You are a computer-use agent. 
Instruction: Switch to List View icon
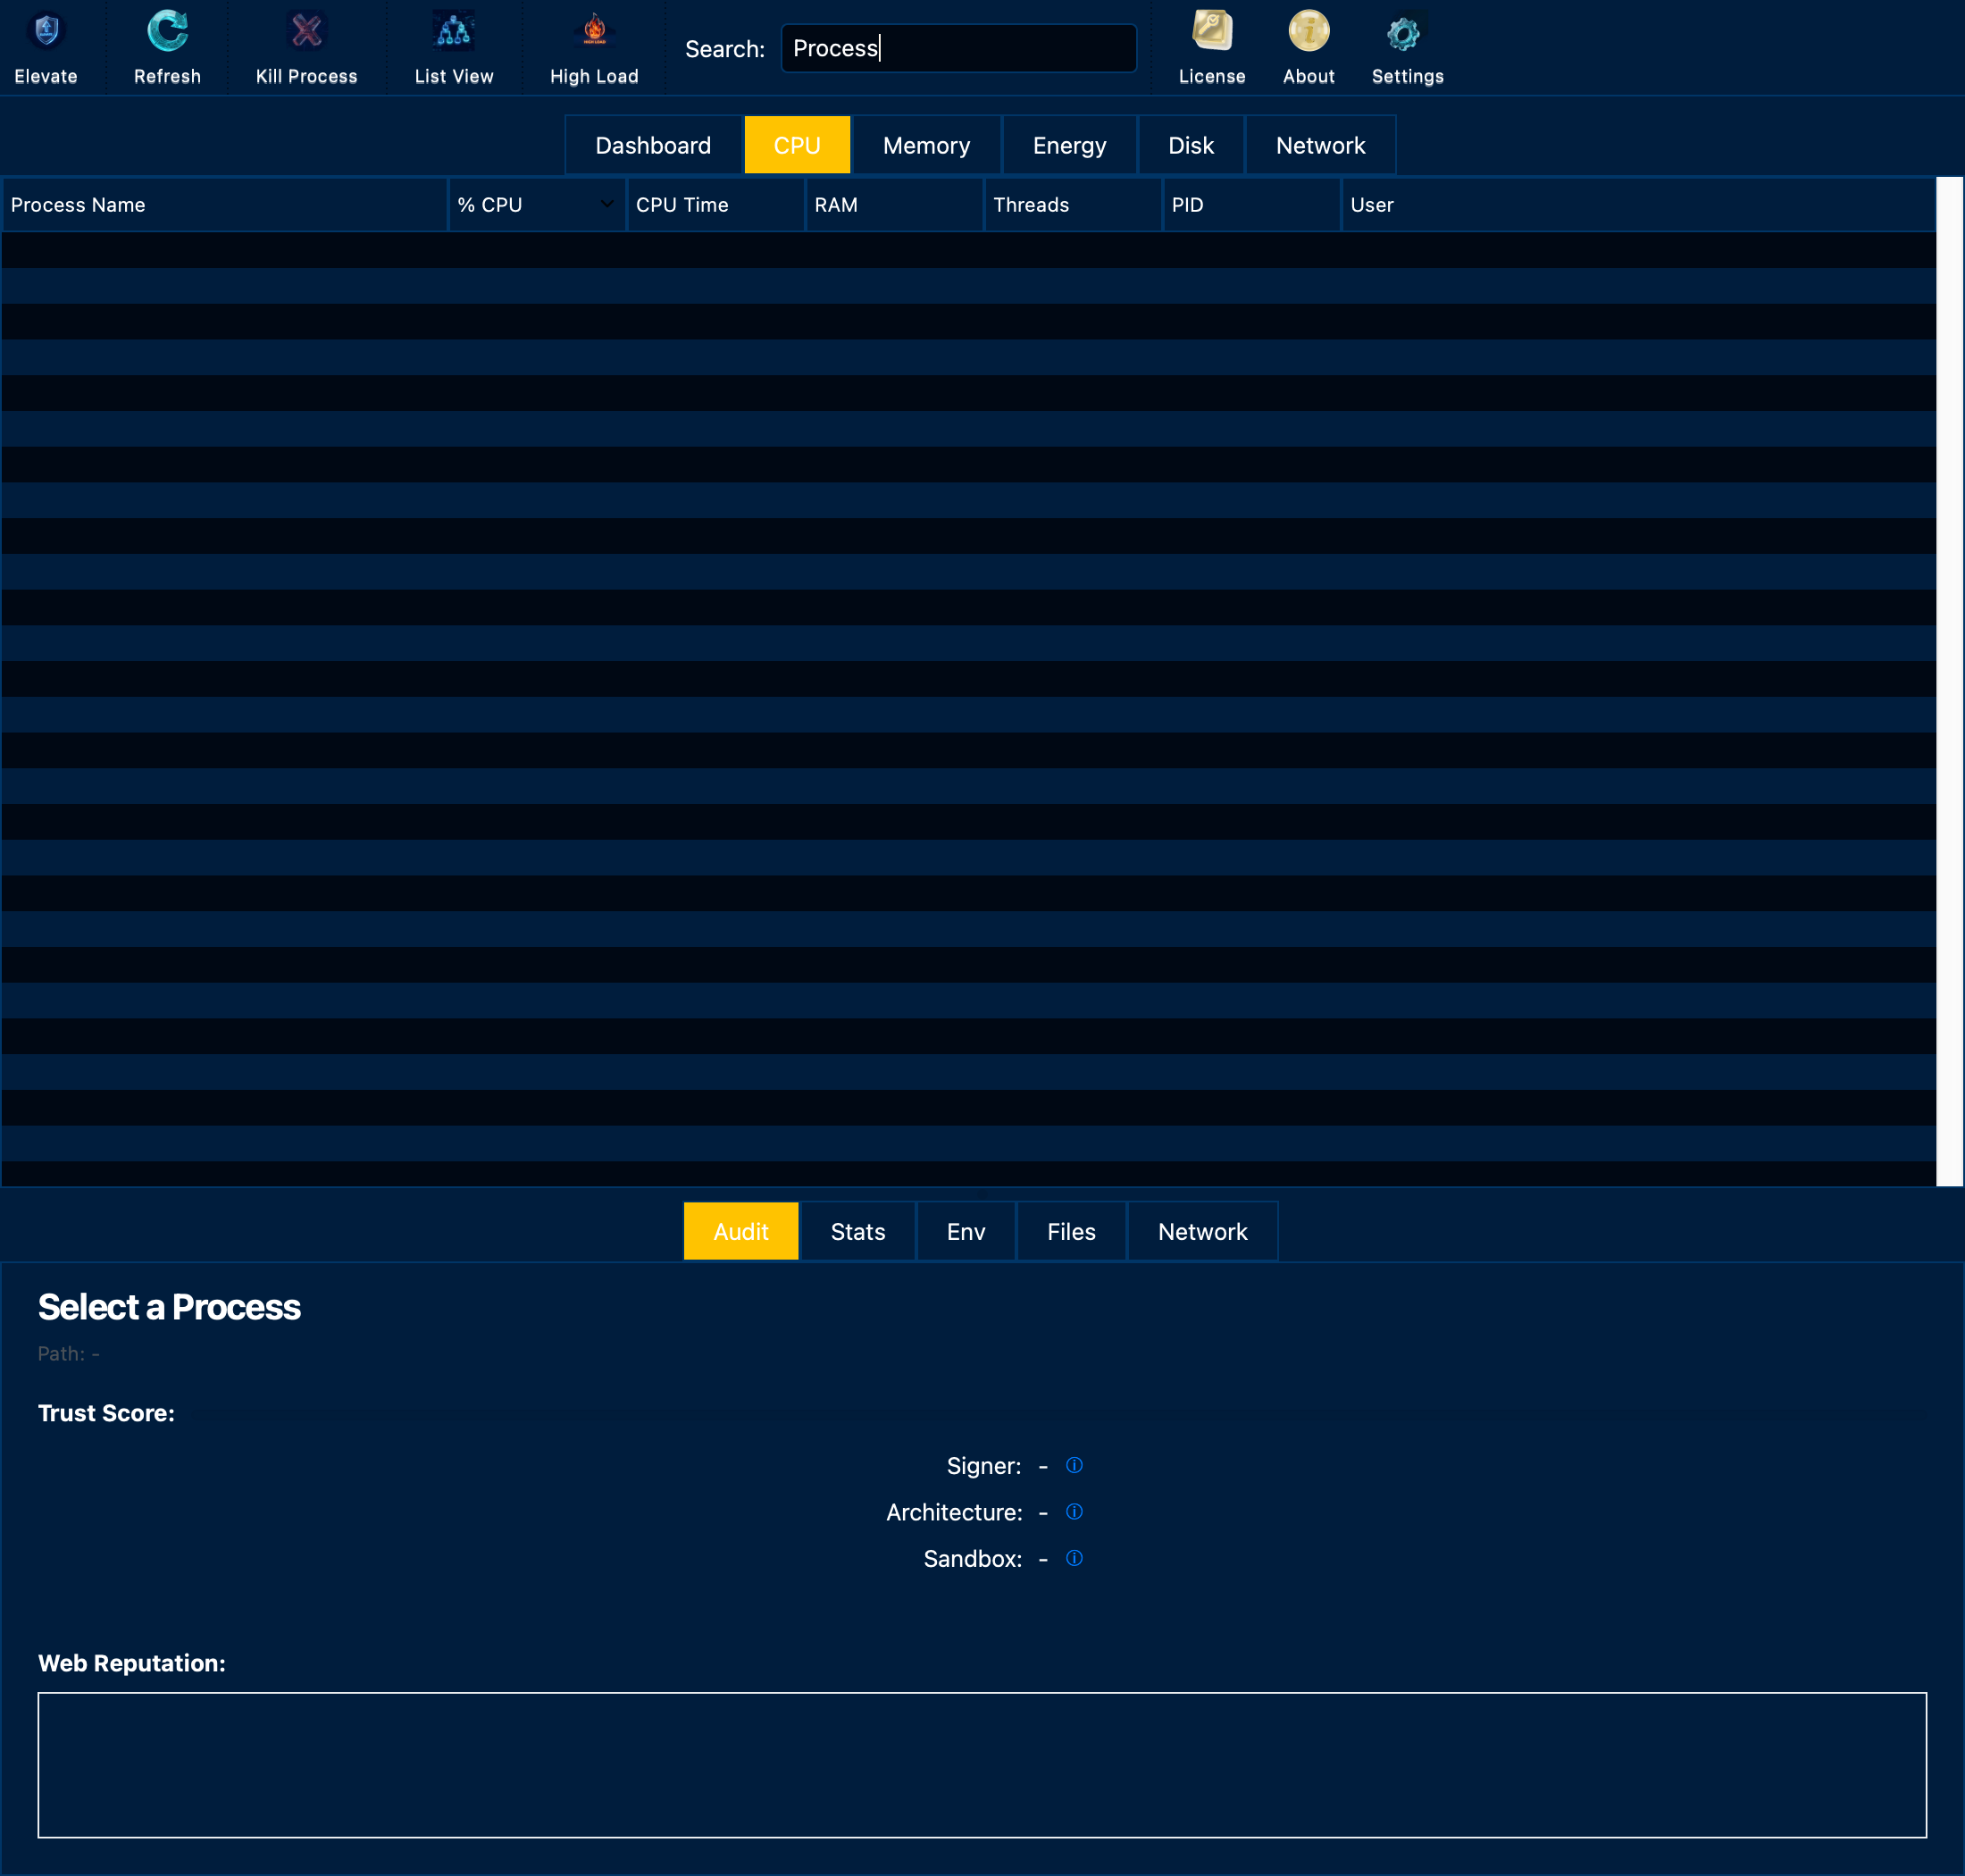(x=454, y=32)
